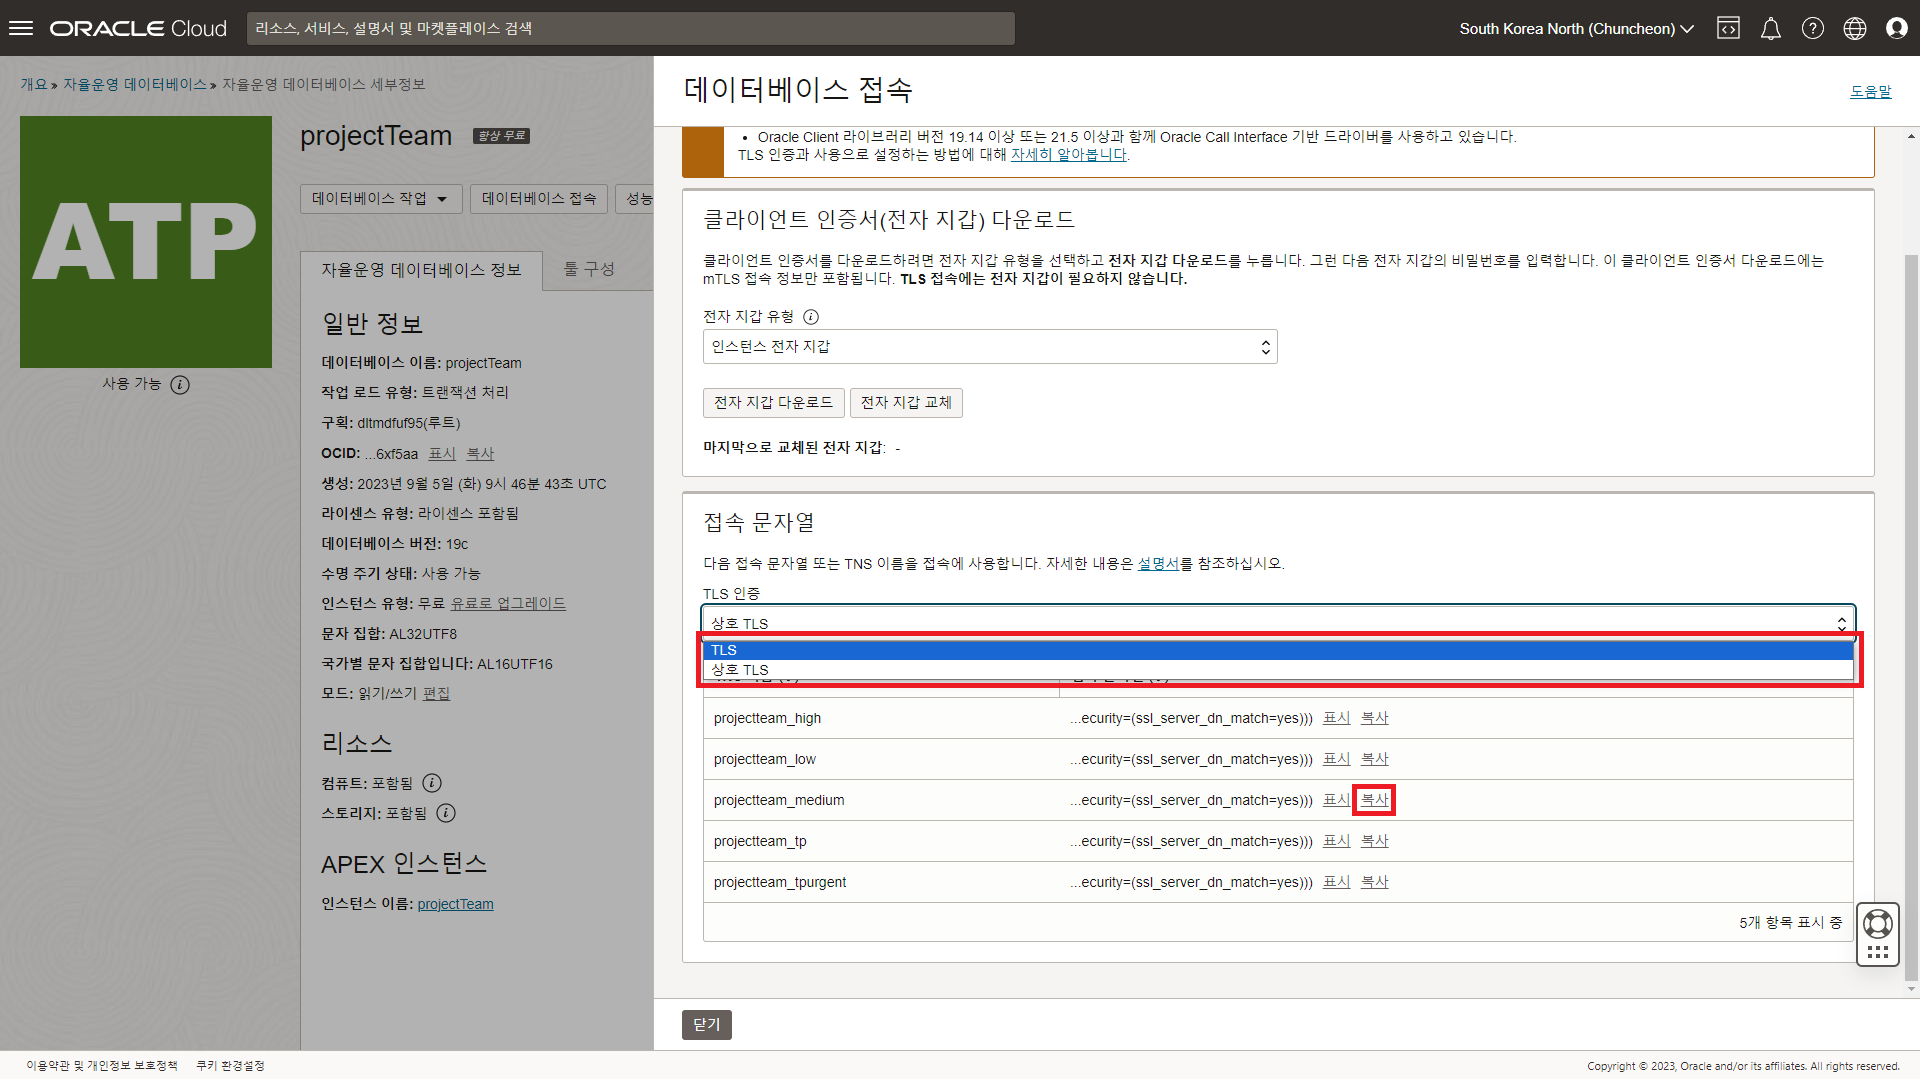Show the projectteam_medium connection string
Viewport: 1920px width, 1079px height.
1337,800
